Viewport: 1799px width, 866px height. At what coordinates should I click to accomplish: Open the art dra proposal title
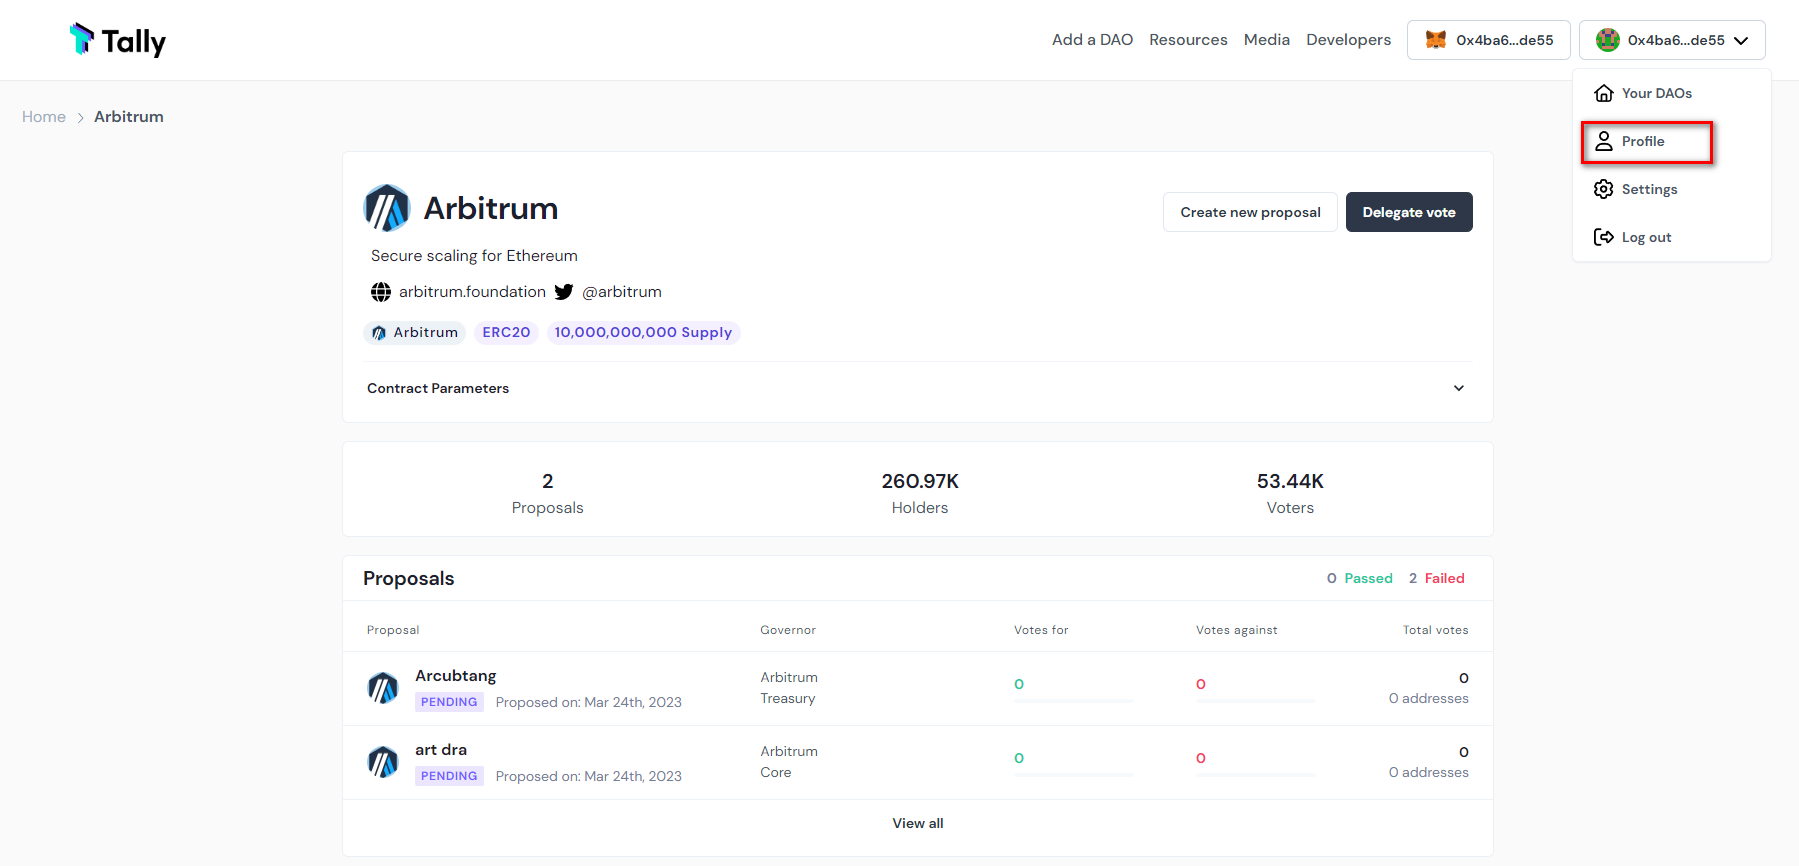(x=441, y=750)
